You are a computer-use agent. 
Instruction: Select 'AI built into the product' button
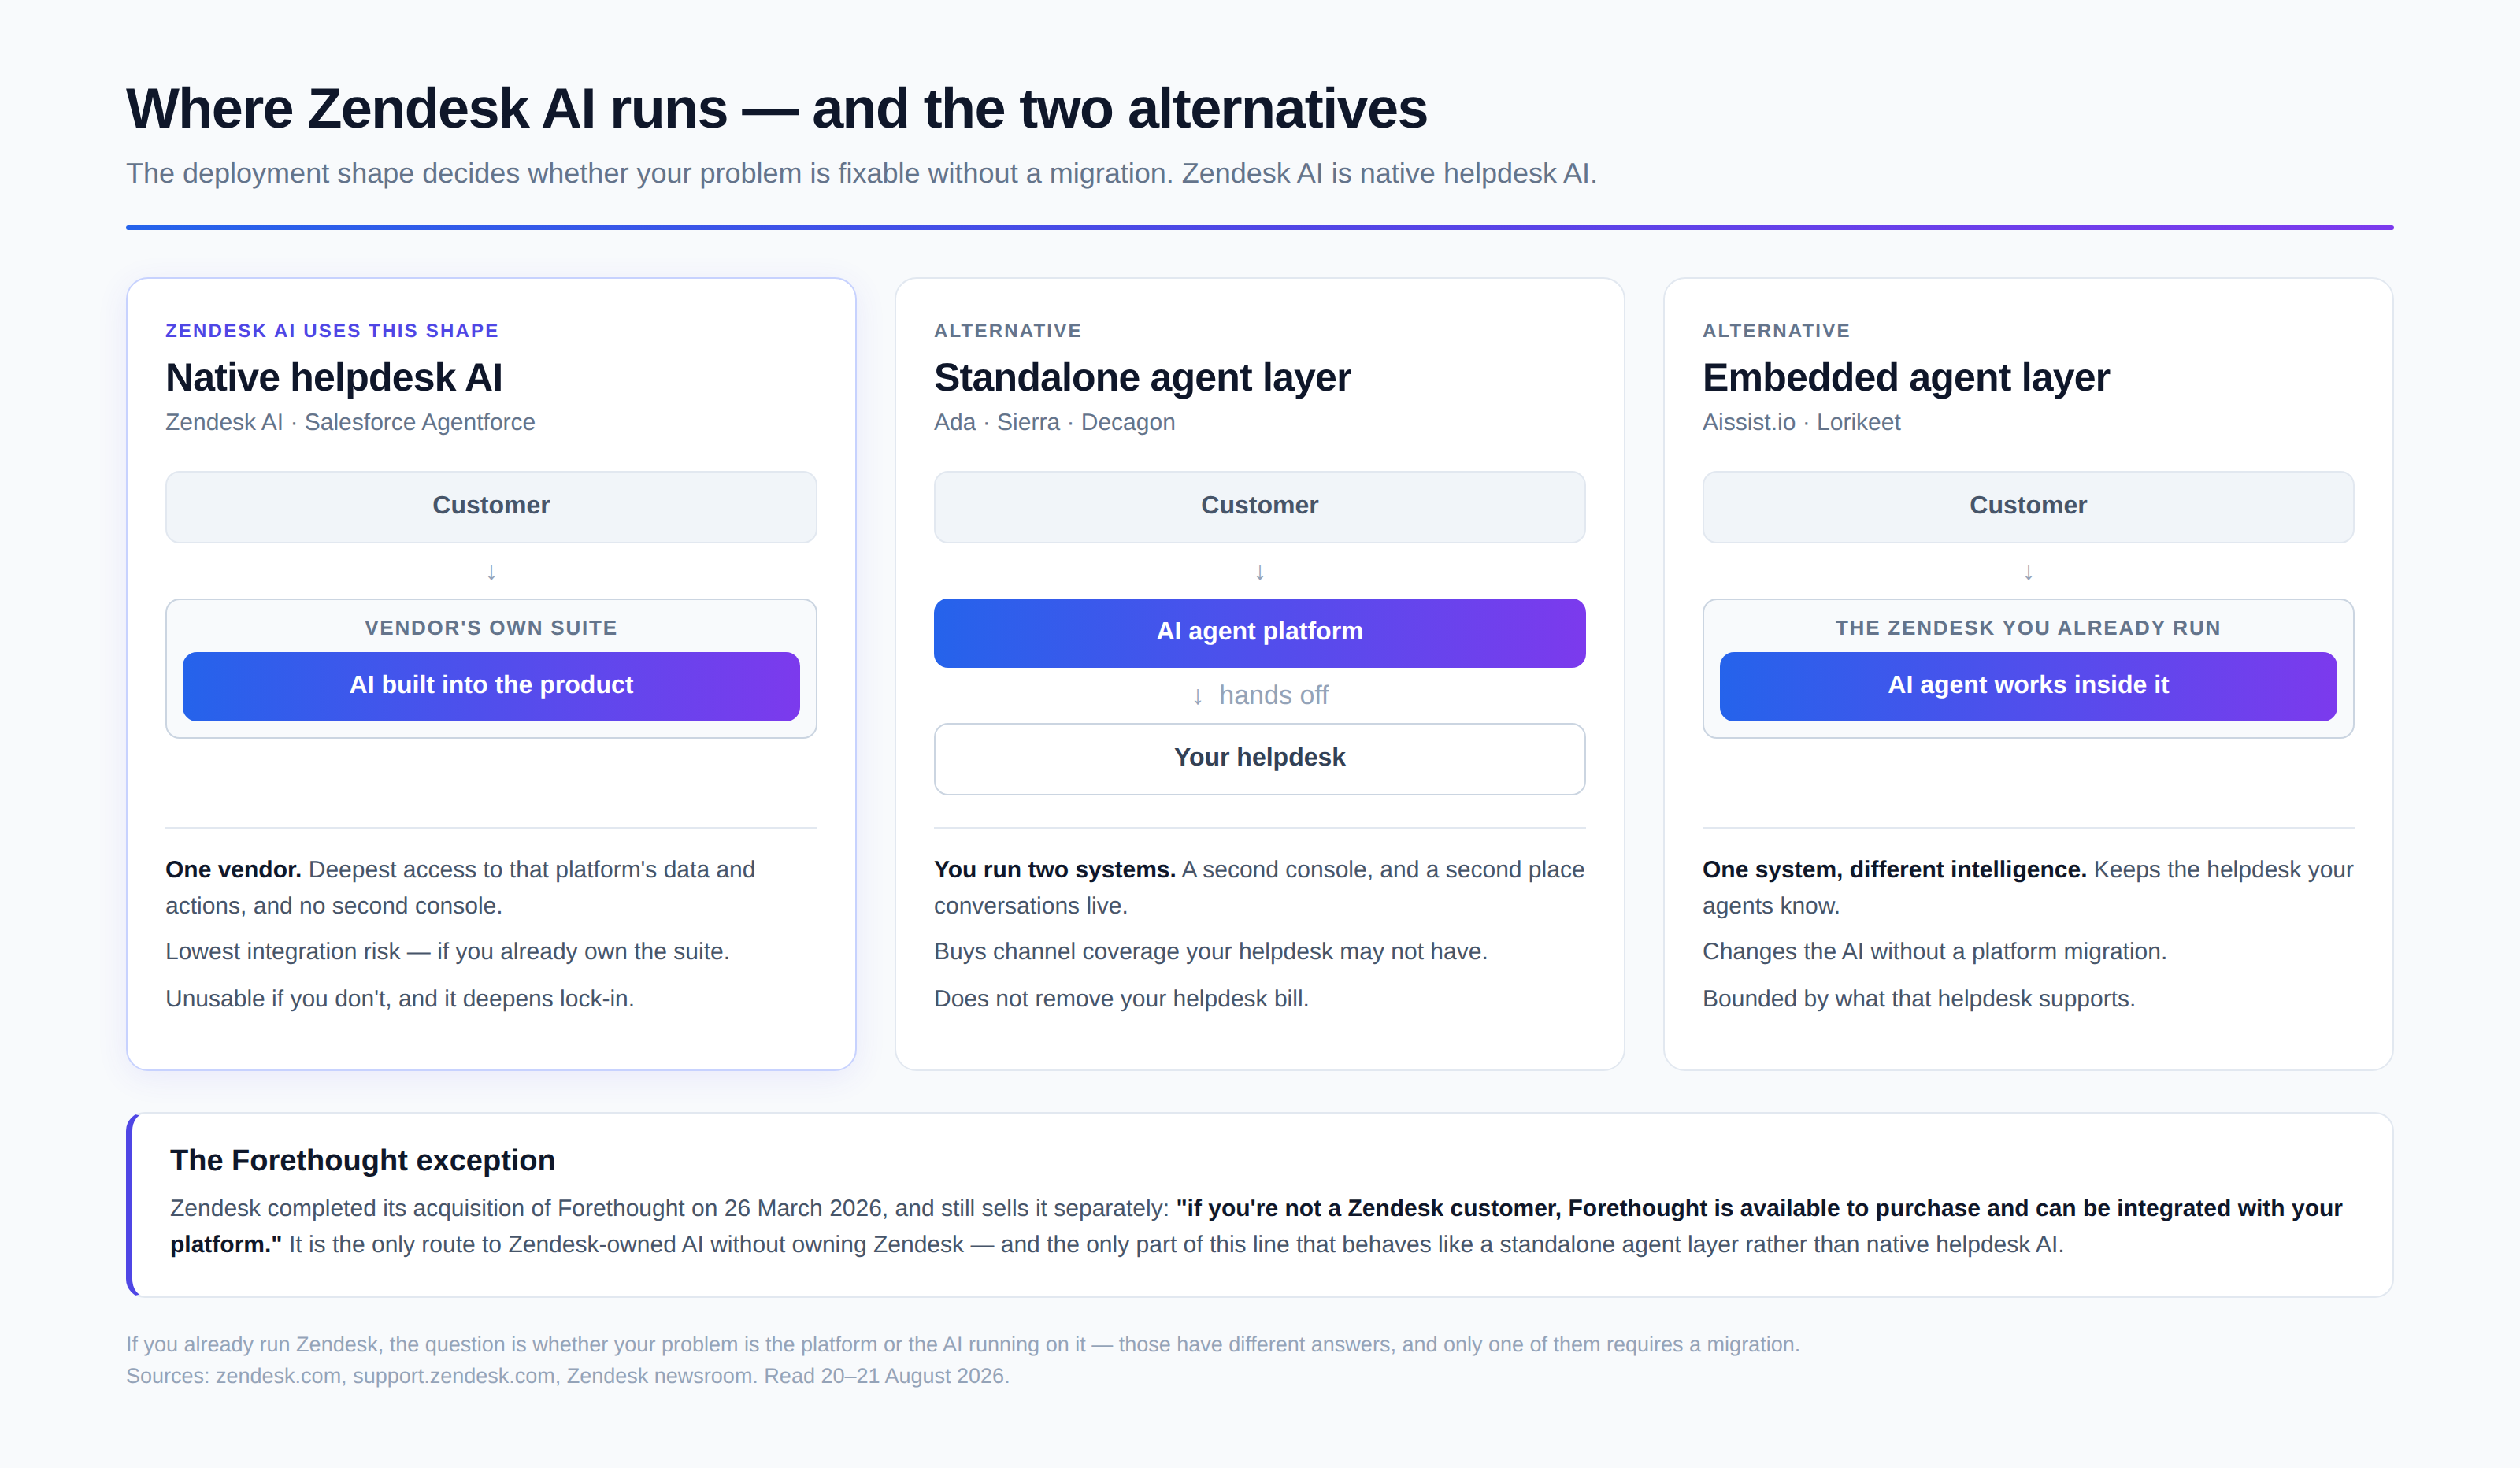coord(491,686)
